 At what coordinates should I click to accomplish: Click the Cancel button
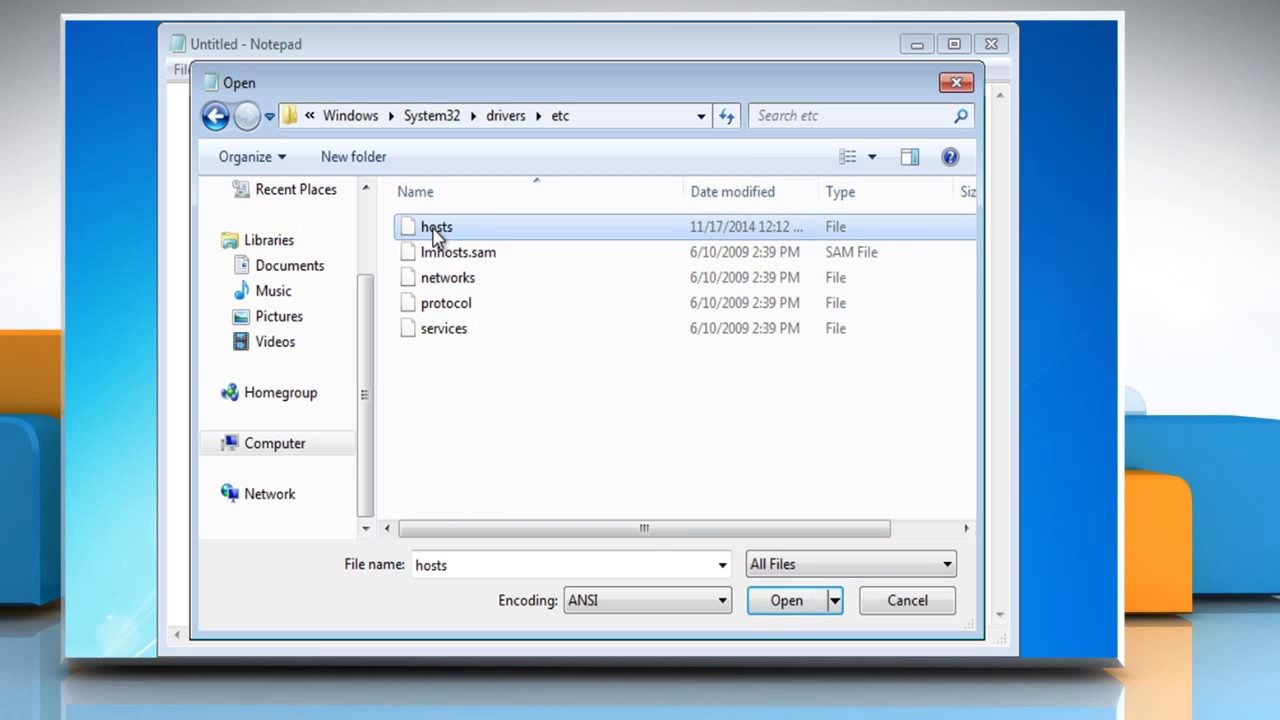click(x=907, y=600)
